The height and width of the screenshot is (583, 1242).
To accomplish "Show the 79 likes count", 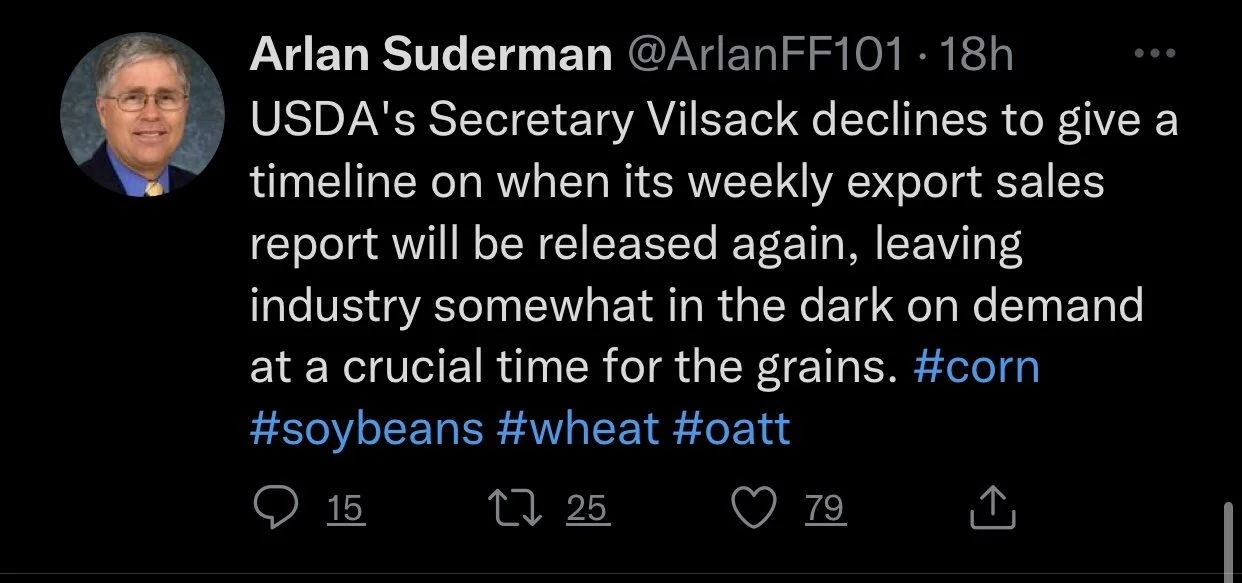I will click(x=825, y=511).
